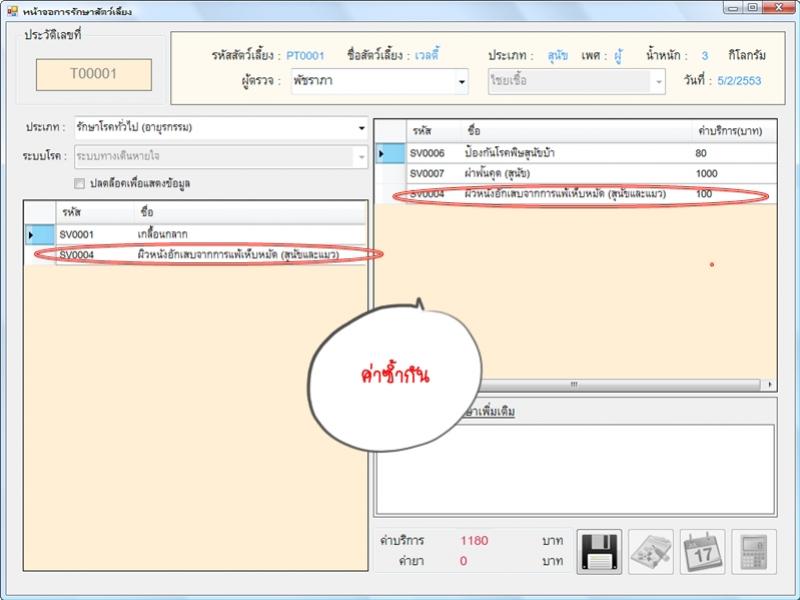Click pet code value PT0001
The height and width of the screenshot is (600, 800).
tap(305, 56)
